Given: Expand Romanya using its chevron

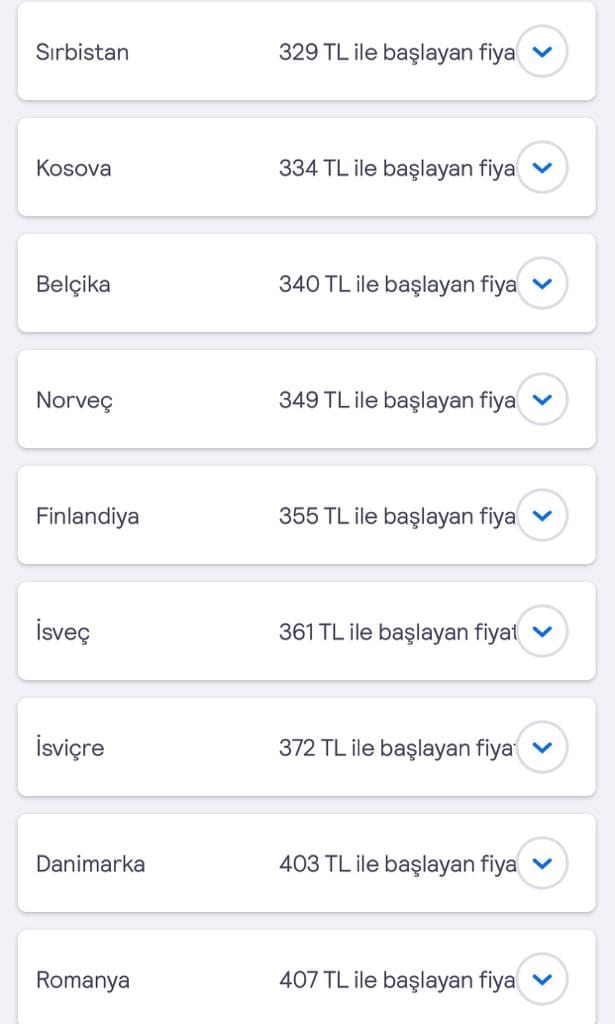Looking at the screenshot, I should [x=542, y=979].
